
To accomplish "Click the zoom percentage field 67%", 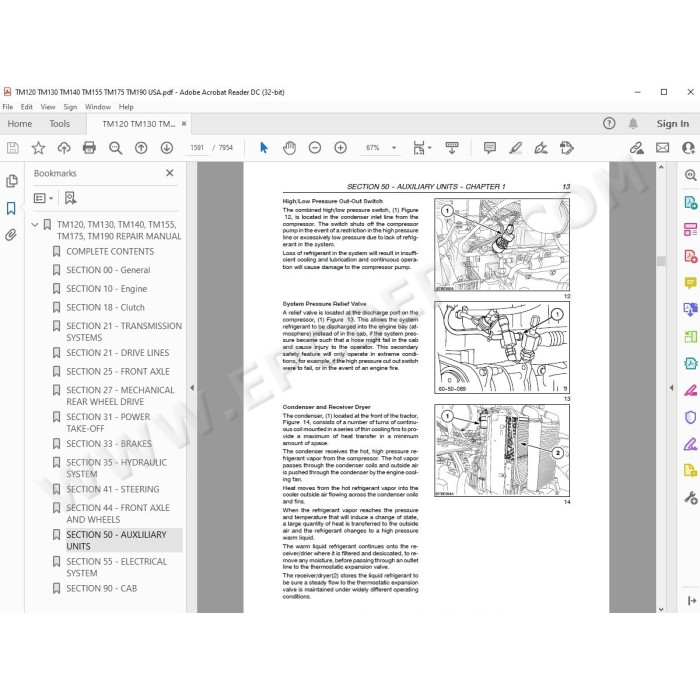I will coord(373,148).
